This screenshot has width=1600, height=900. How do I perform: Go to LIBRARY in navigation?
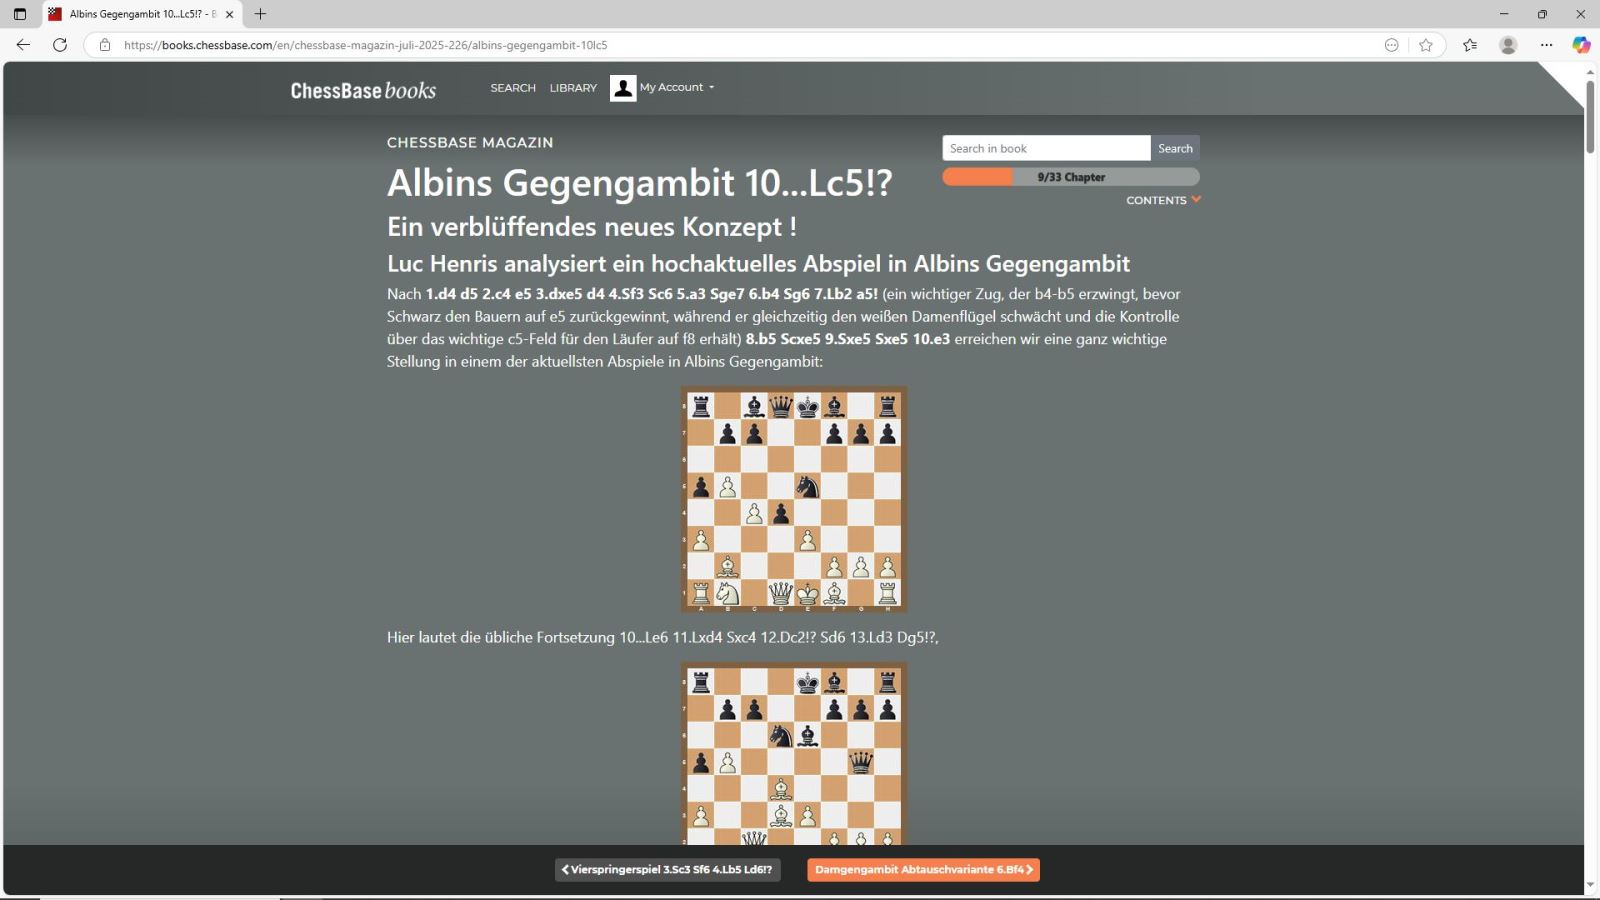coord(573,88)
